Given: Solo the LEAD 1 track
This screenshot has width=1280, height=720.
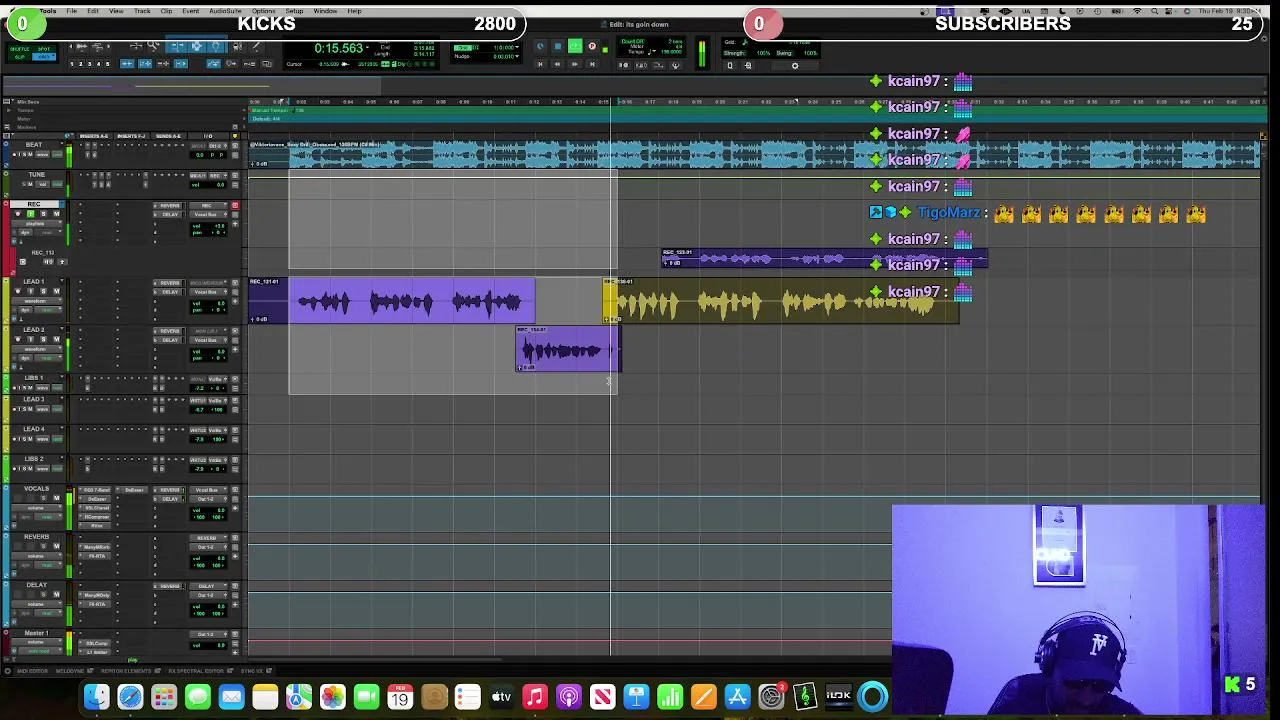Looking at the screenshot, I should point(43,291).
